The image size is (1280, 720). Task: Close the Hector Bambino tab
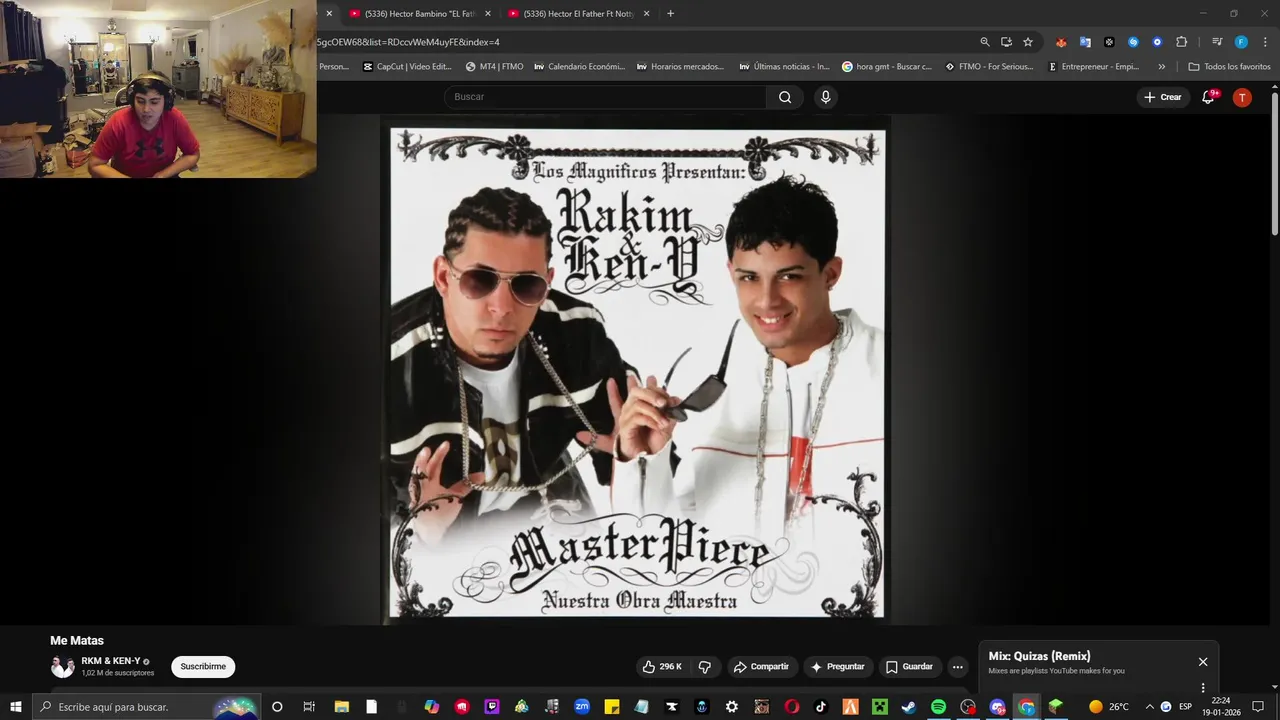[488, 13]
